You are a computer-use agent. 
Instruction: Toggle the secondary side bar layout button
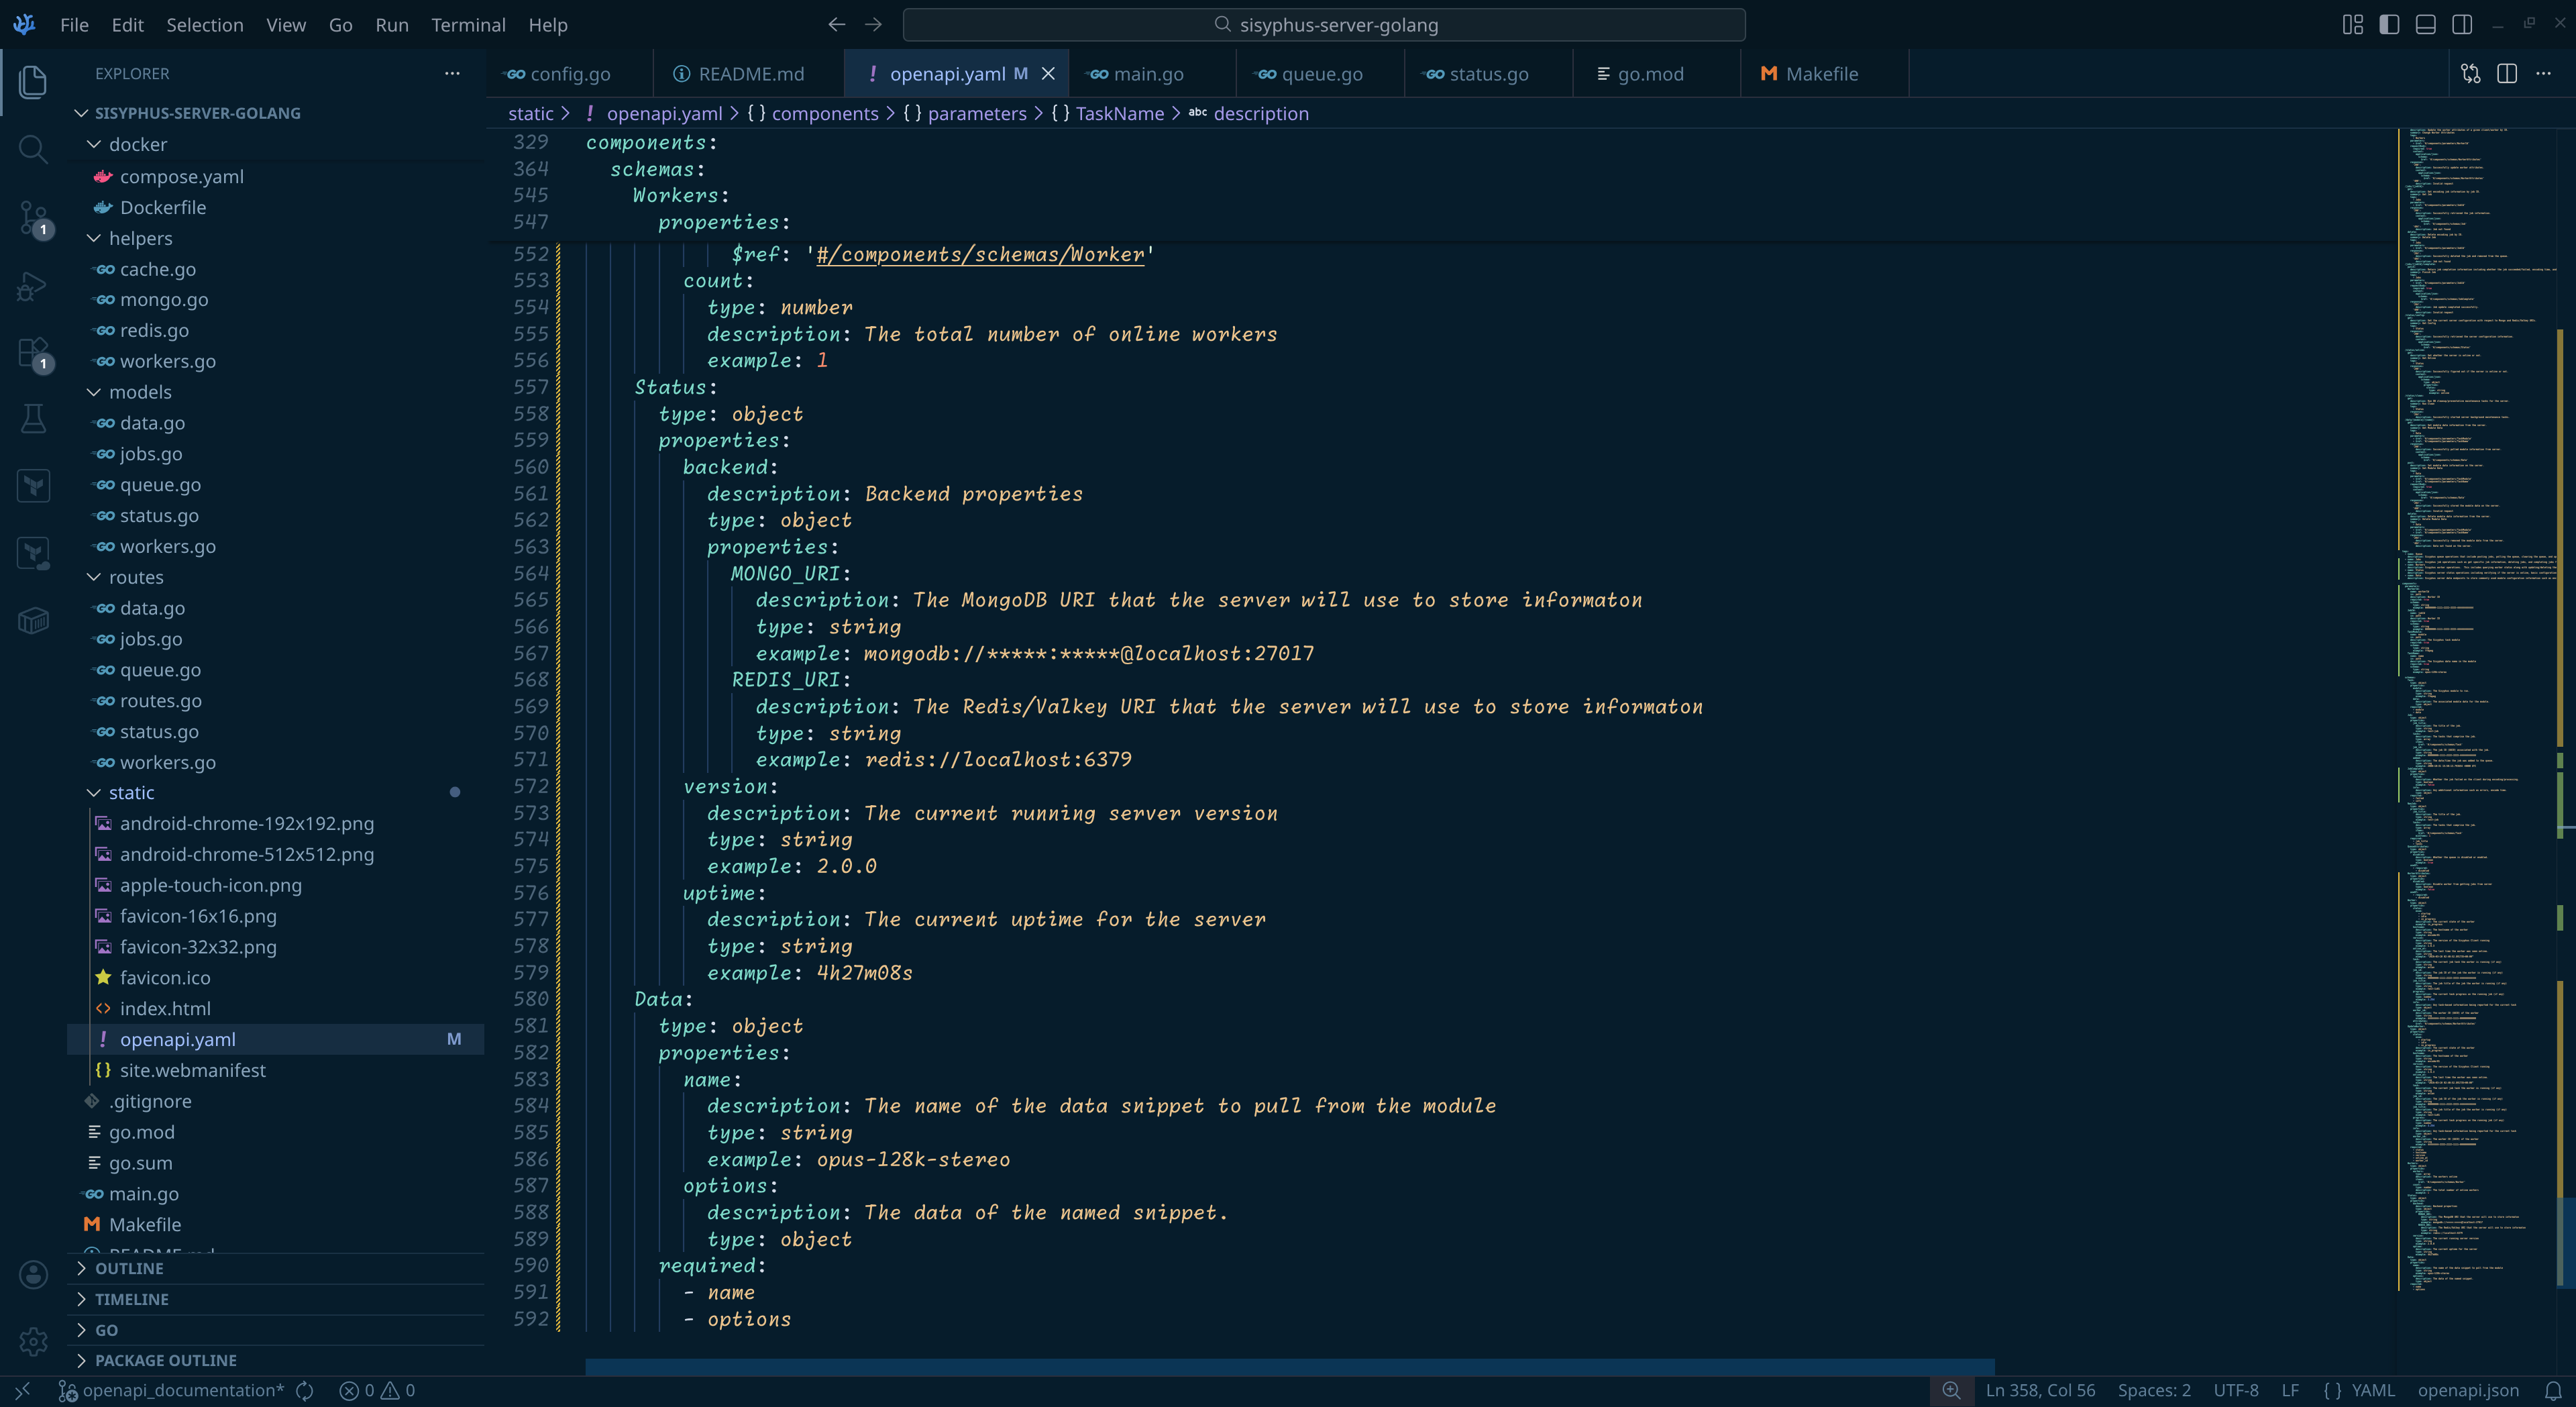click(x=2461, y=25)
